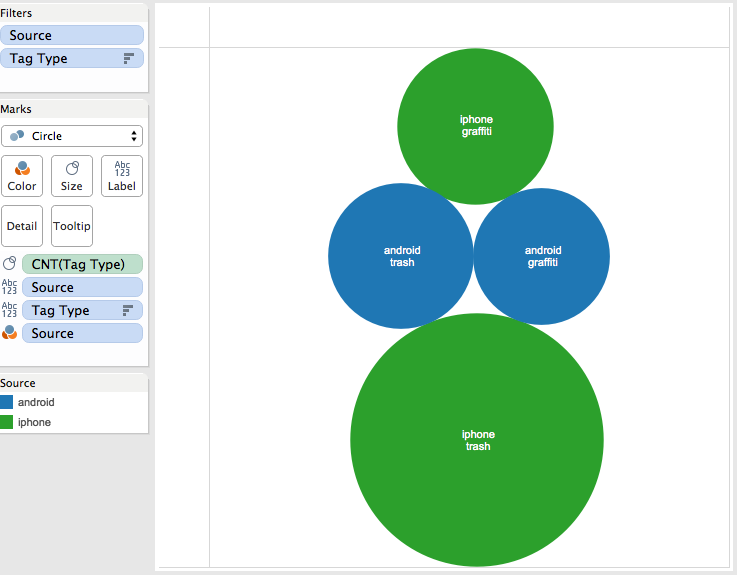The height and width of the screenshot is (575, 737).
Task: Click the stepper arrows on mark type dropdown
Action: coord(134,136)
